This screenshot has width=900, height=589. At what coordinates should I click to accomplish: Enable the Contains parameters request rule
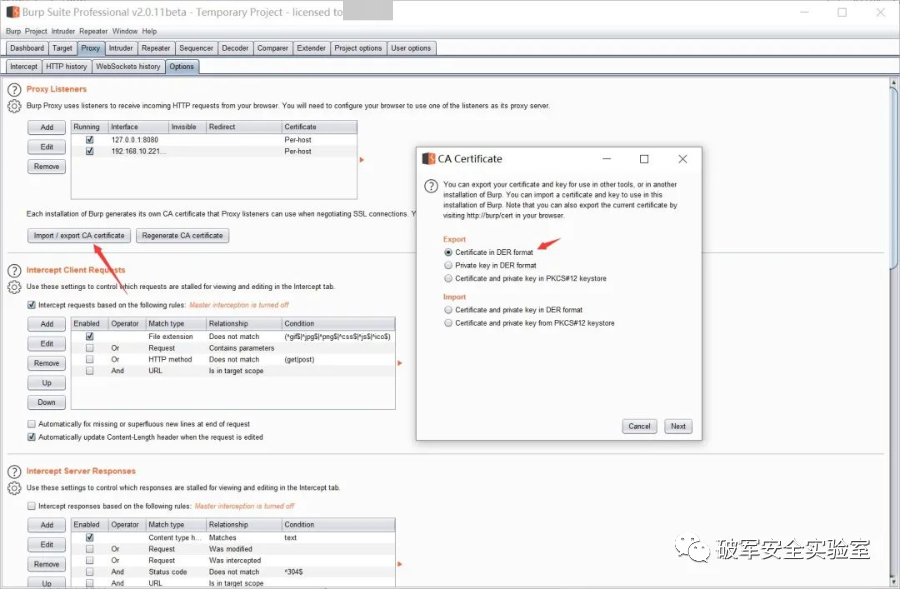(x=90, y=348)
